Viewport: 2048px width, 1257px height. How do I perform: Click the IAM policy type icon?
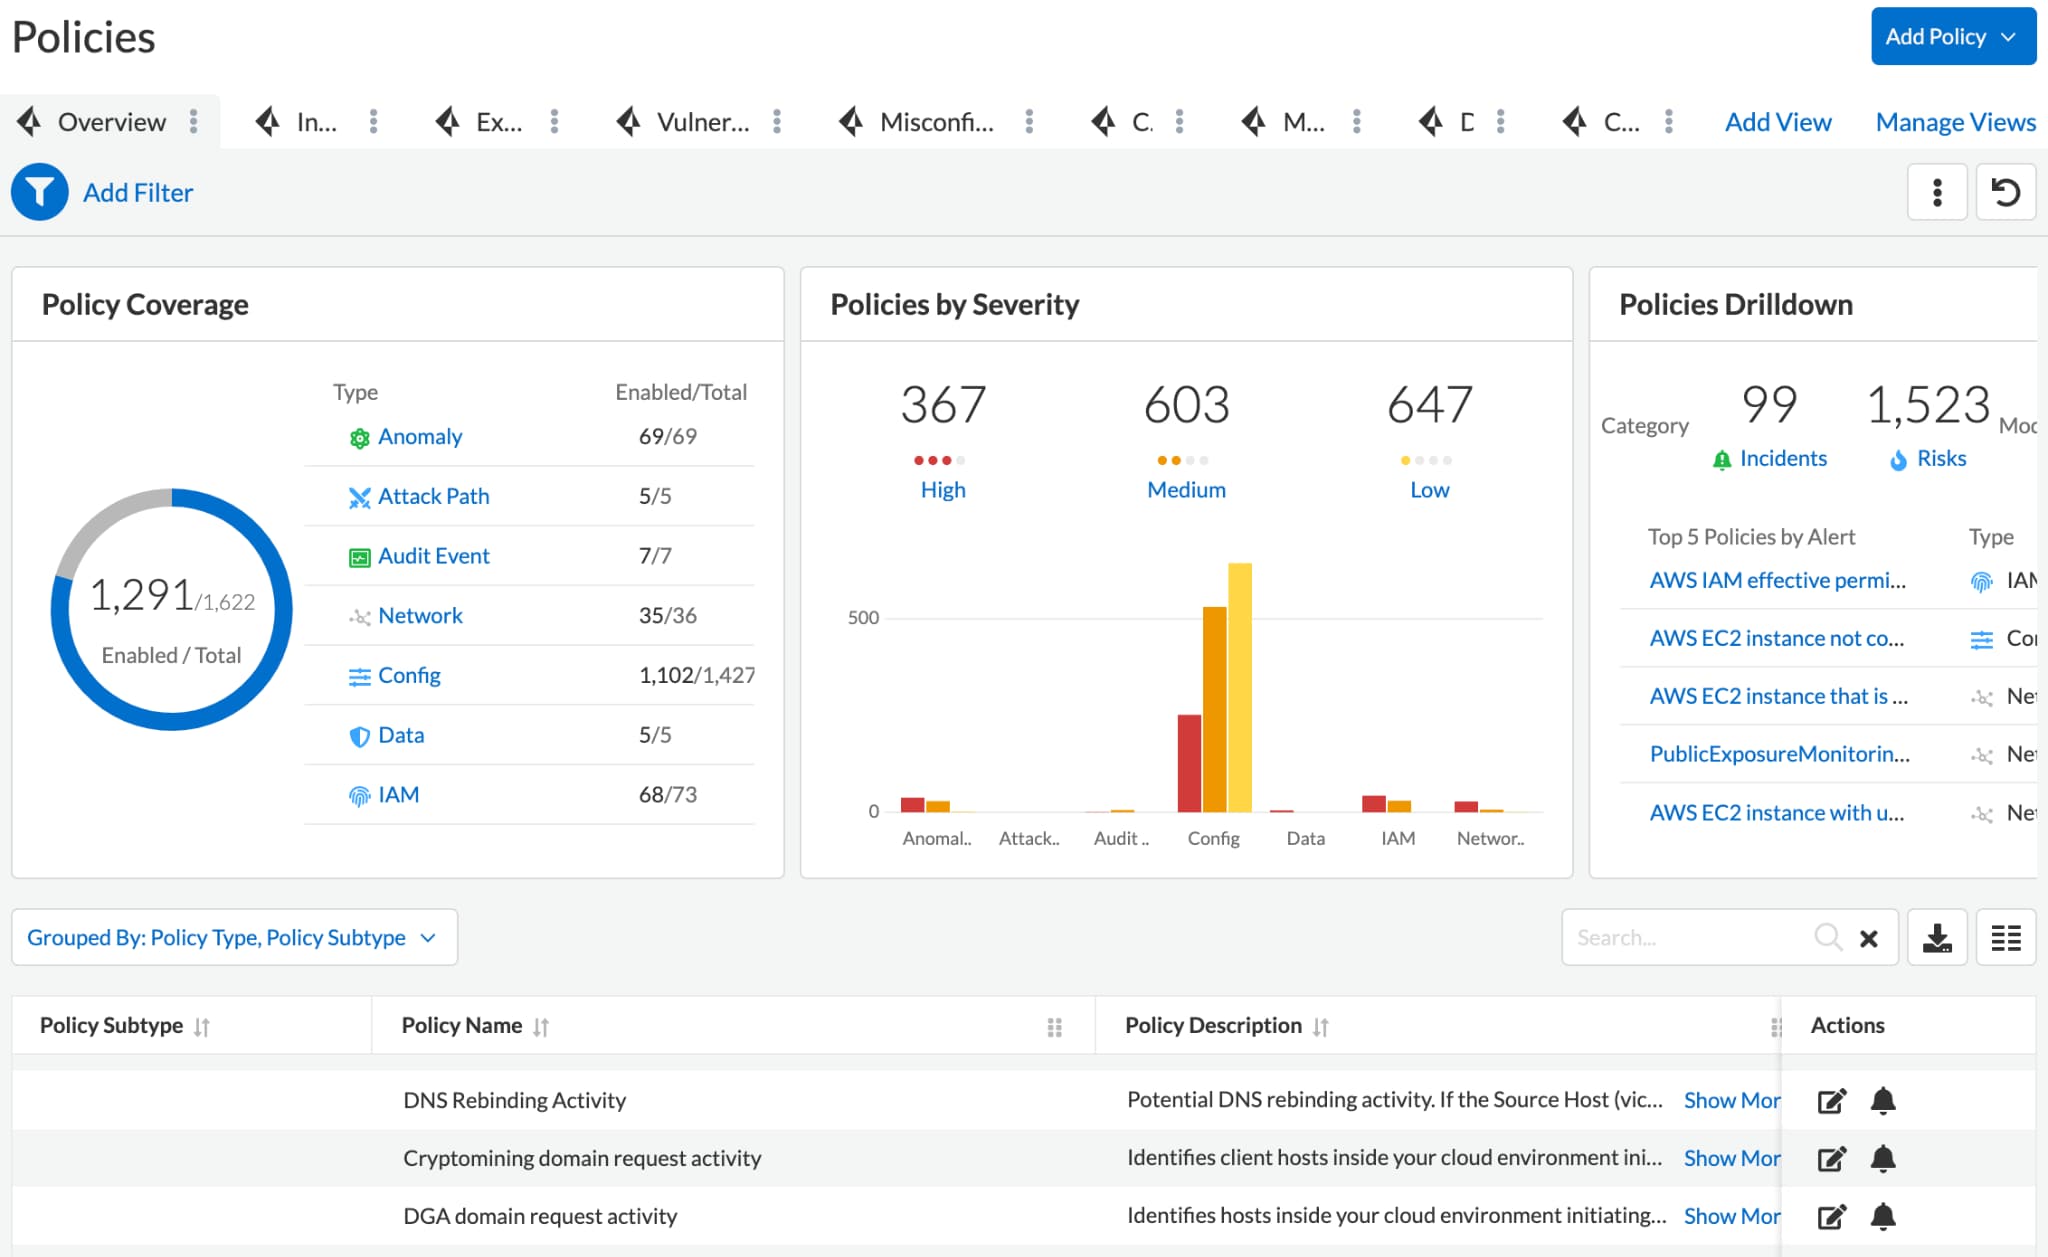(357, 793)
